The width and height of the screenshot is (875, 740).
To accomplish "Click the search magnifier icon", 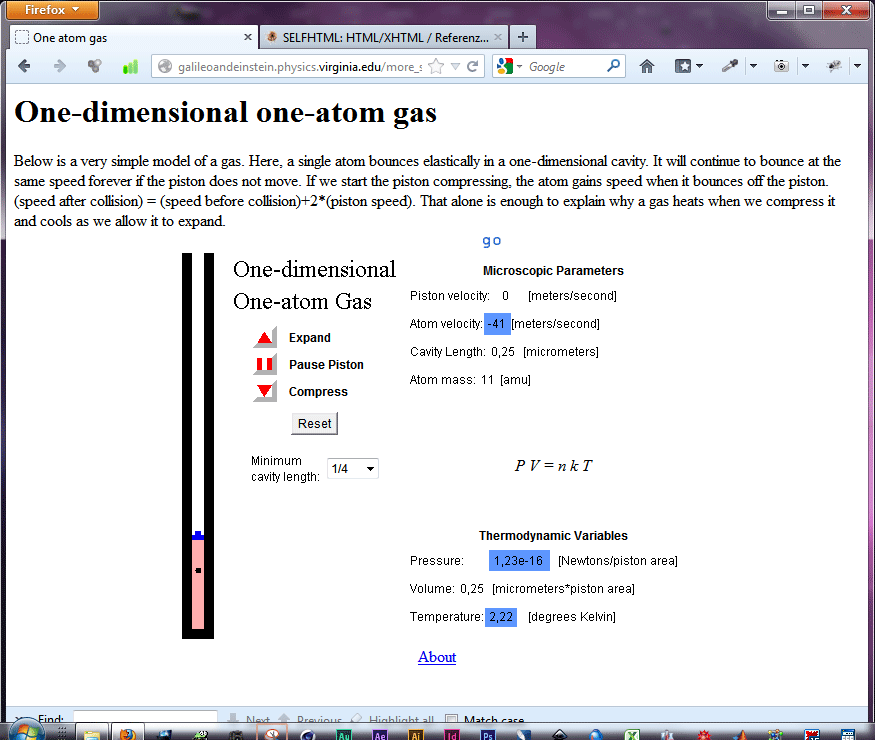I will click(x=614, y=66).
